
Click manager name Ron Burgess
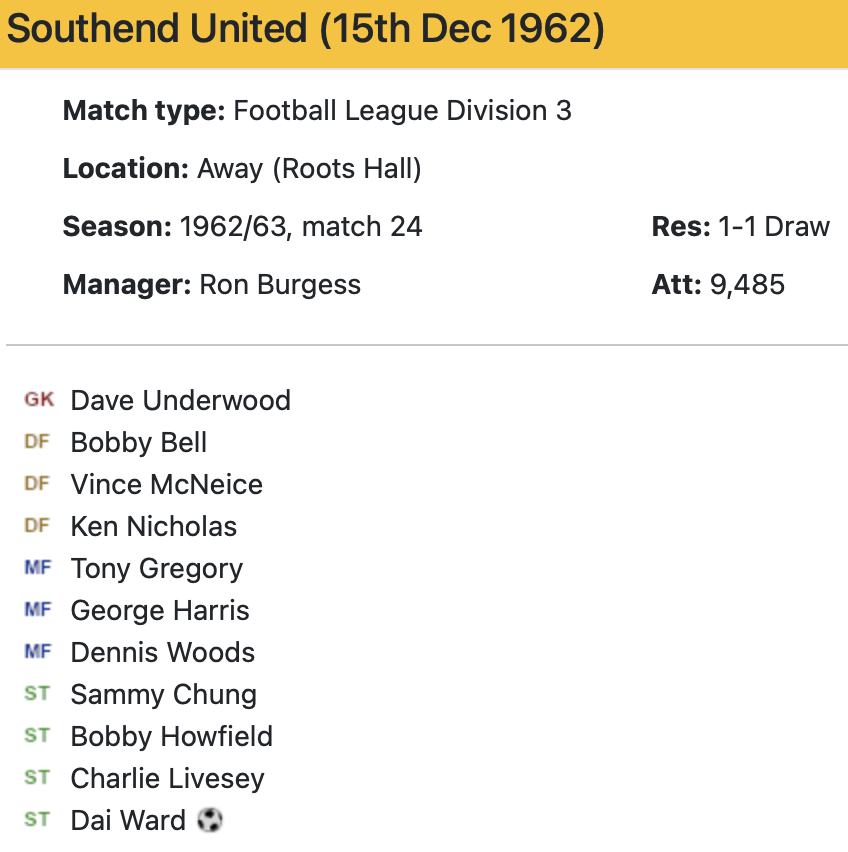(280, 285)
